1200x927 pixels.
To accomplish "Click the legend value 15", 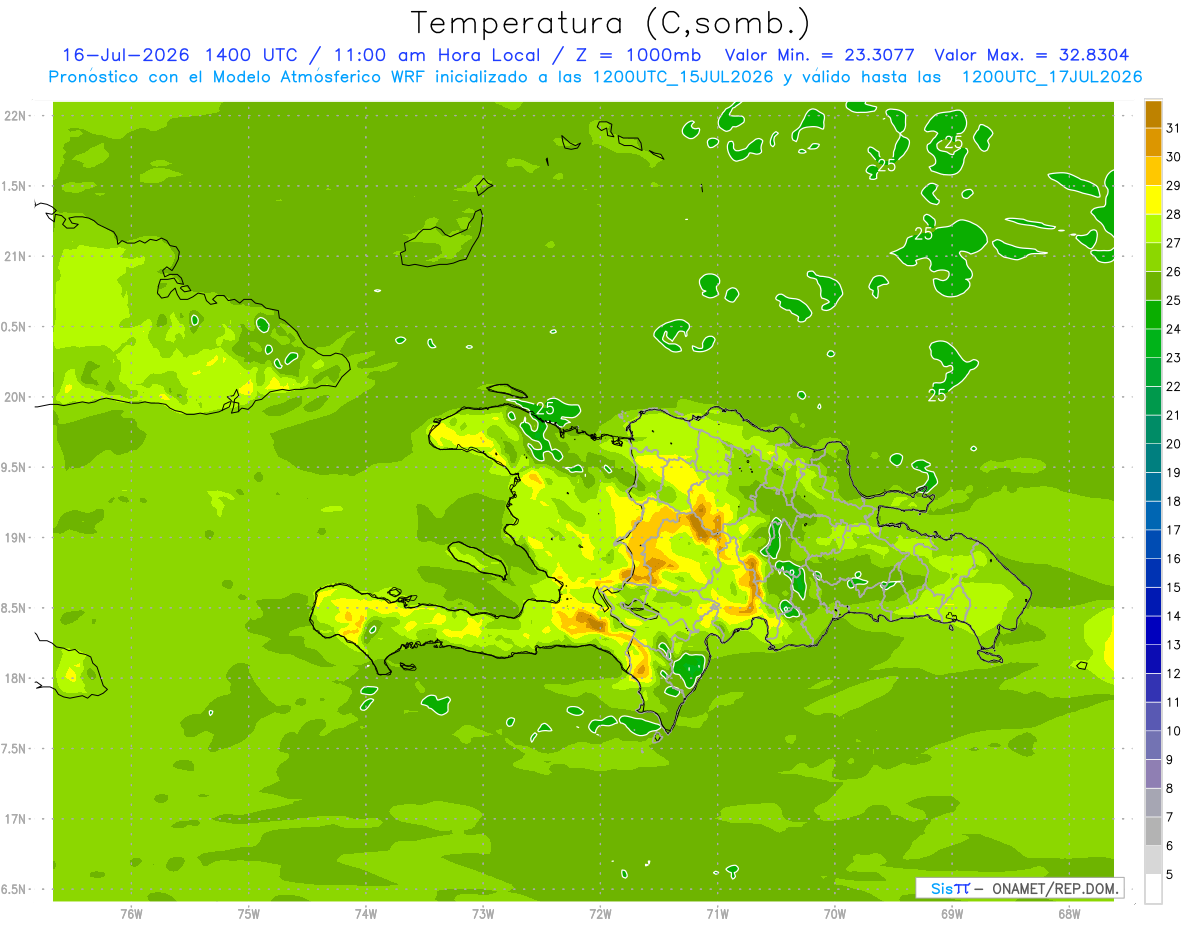I will 1174,587.
